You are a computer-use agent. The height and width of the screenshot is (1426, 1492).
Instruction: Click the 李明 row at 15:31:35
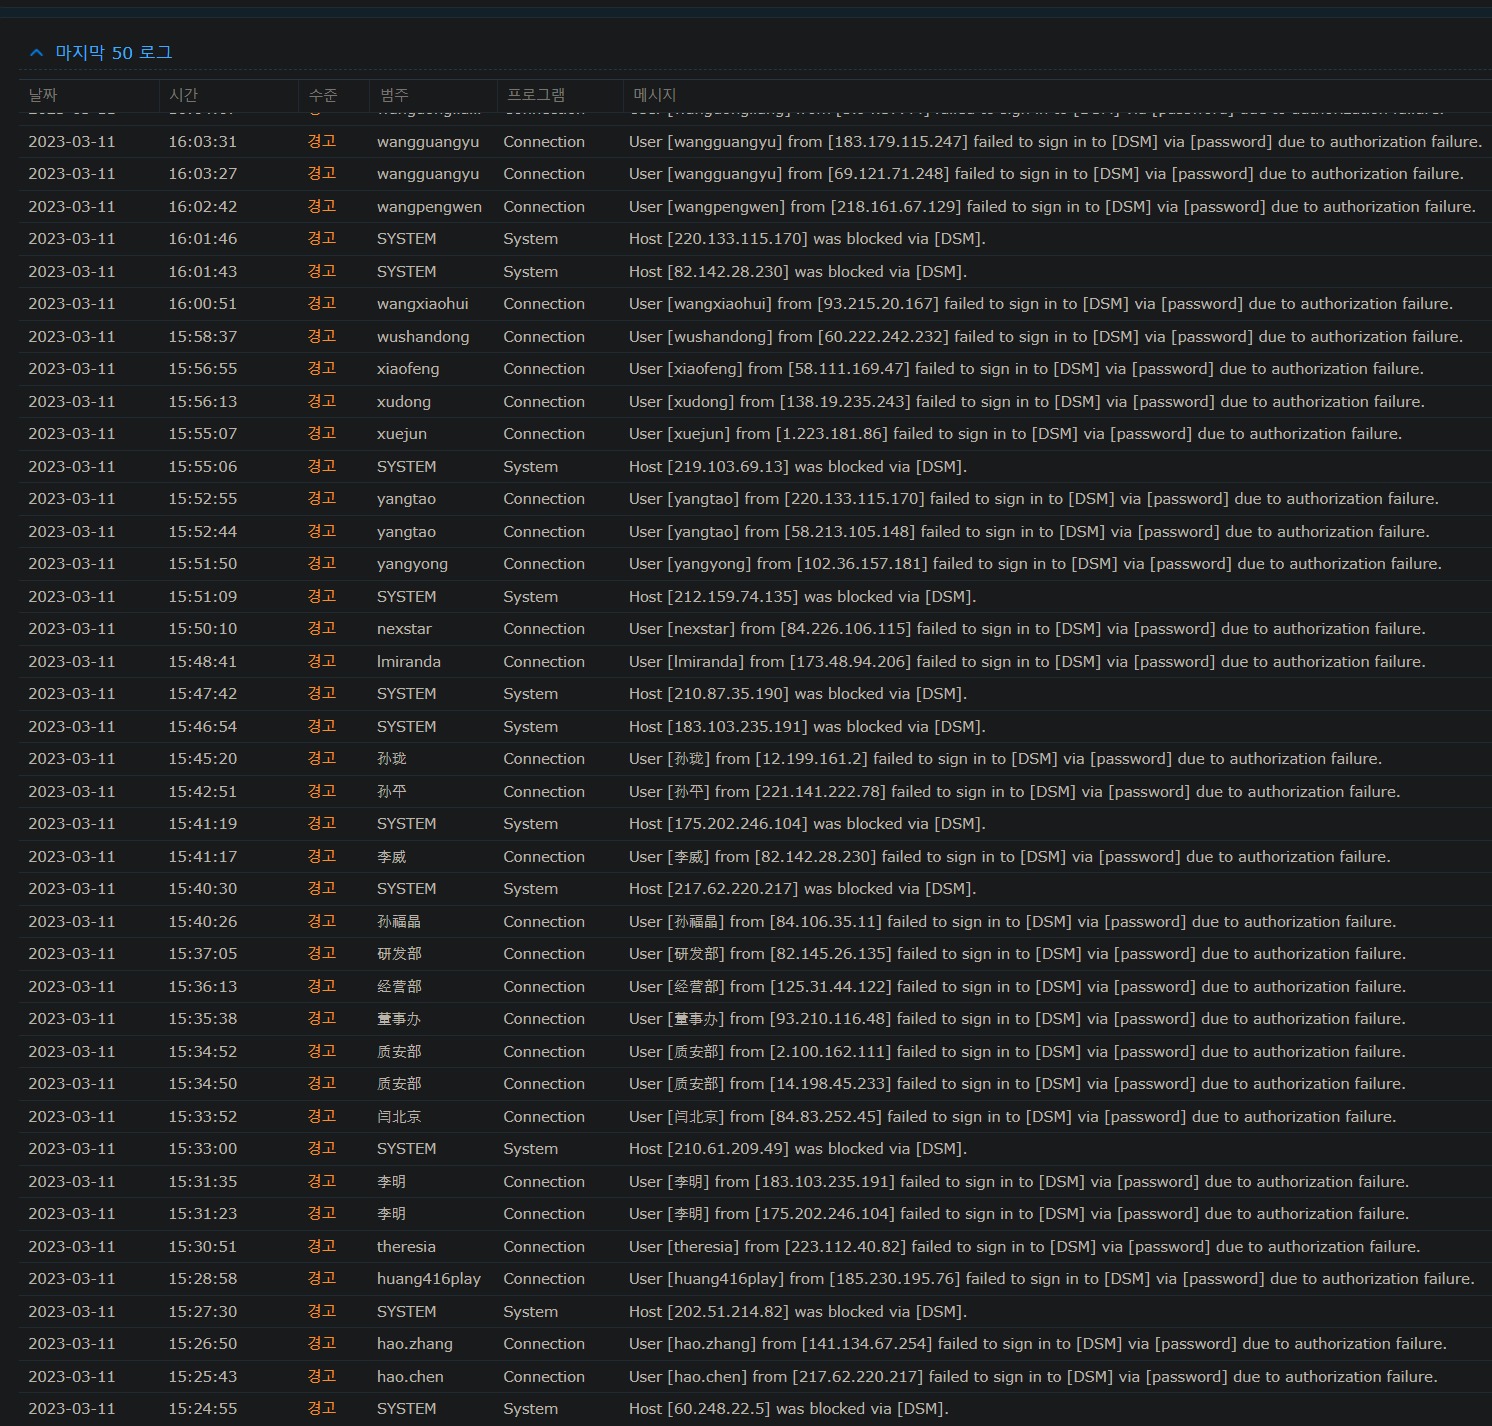pyautogui.click(x=755, y=1182)
